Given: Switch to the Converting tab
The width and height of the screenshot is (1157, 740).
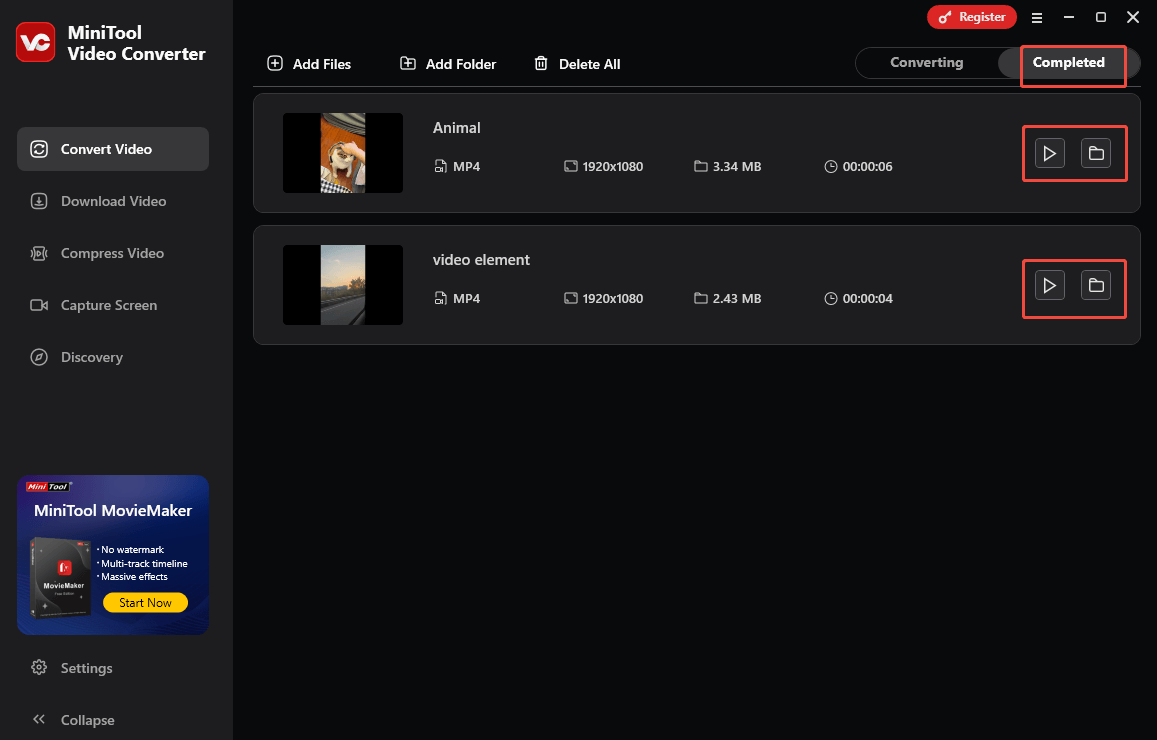Looking at the screenshot, I should pos(927,63).
